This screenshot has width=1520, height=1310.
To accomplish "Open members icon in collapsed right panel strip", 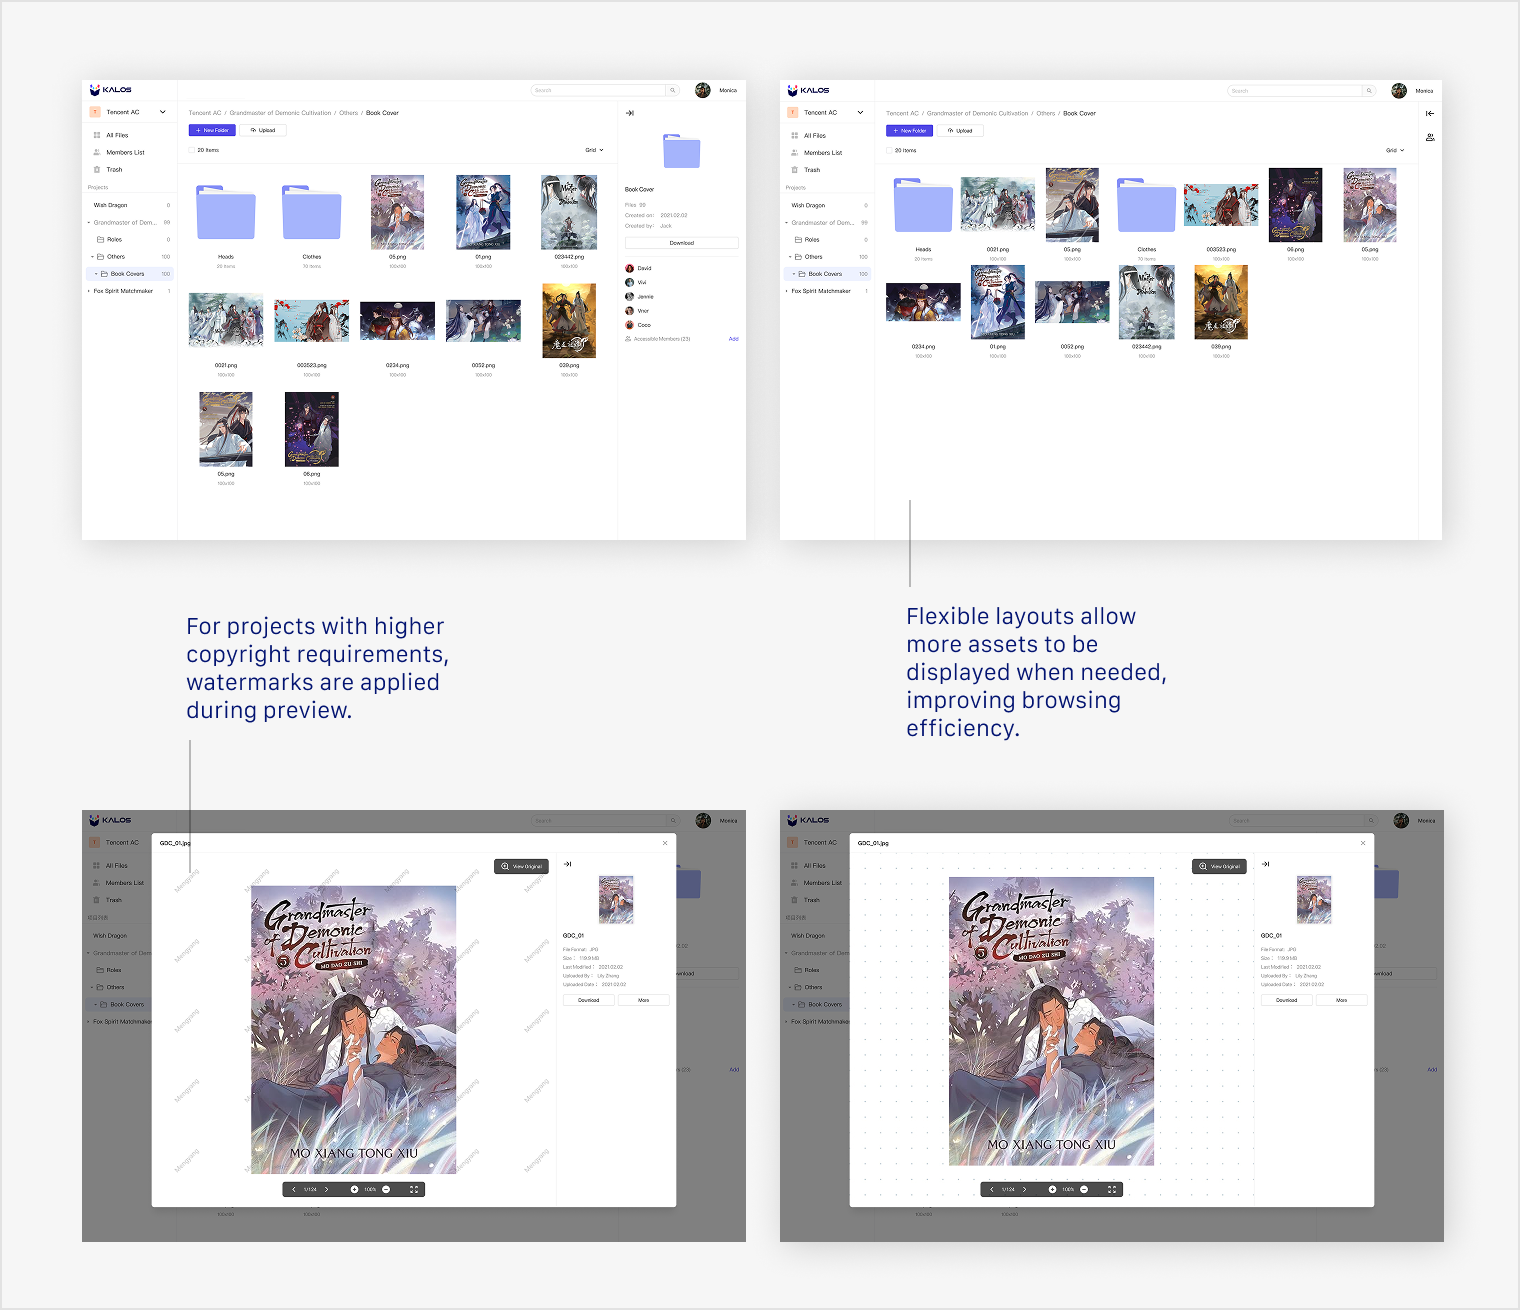I will pyautogui.click(x=1430, y=137).
